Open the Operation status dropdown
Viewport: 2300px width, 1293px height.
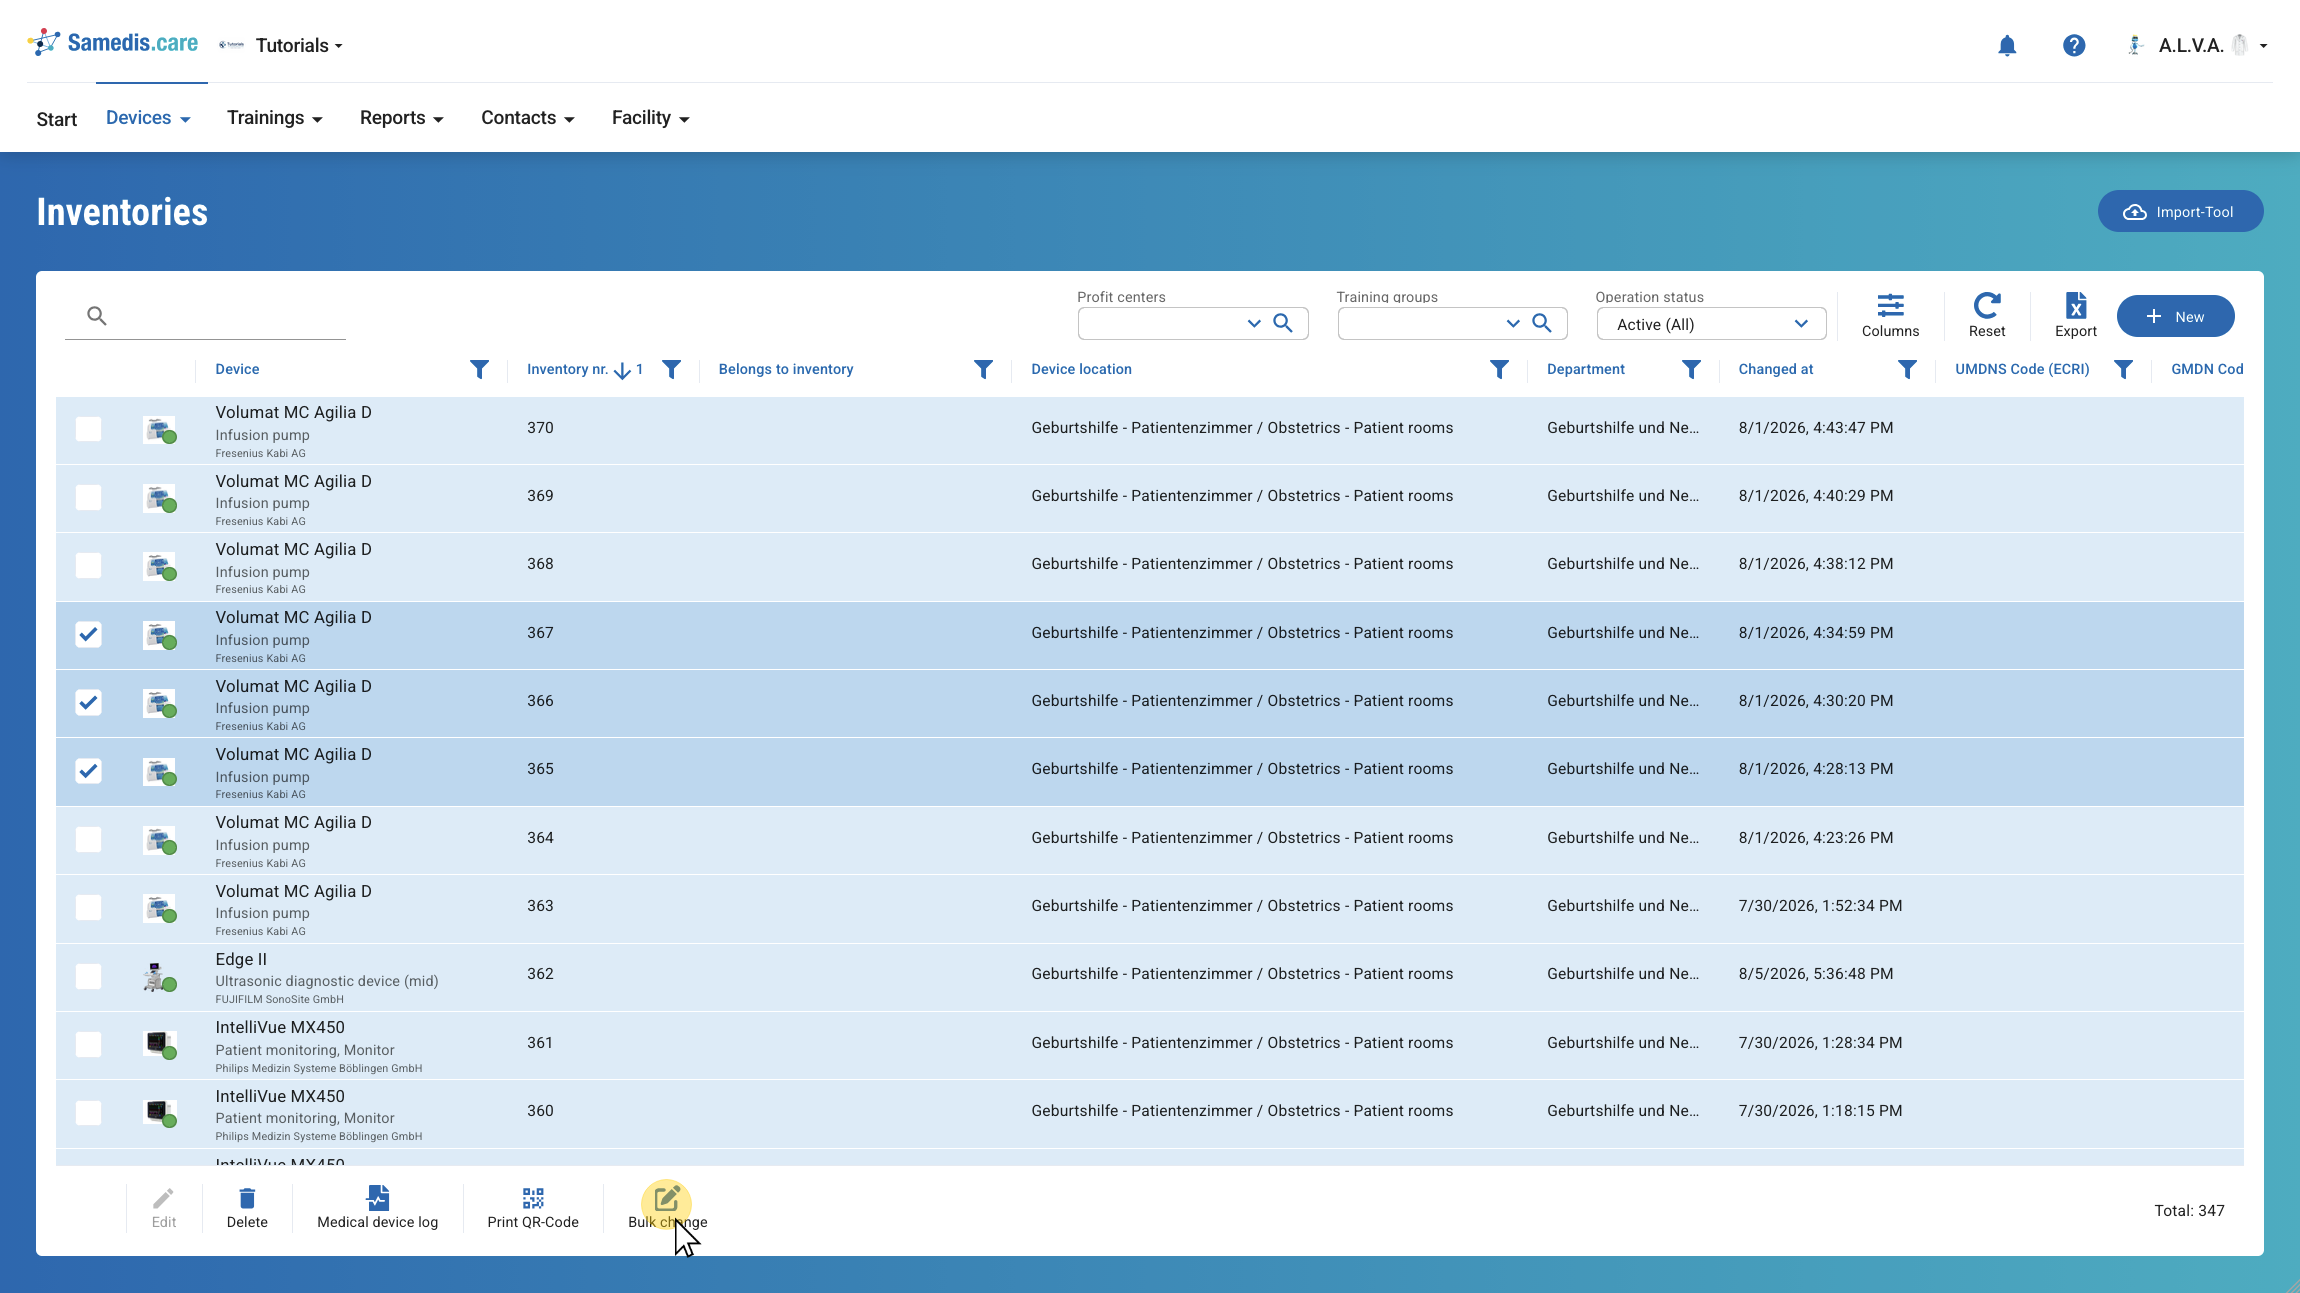tap(1711, 324)
